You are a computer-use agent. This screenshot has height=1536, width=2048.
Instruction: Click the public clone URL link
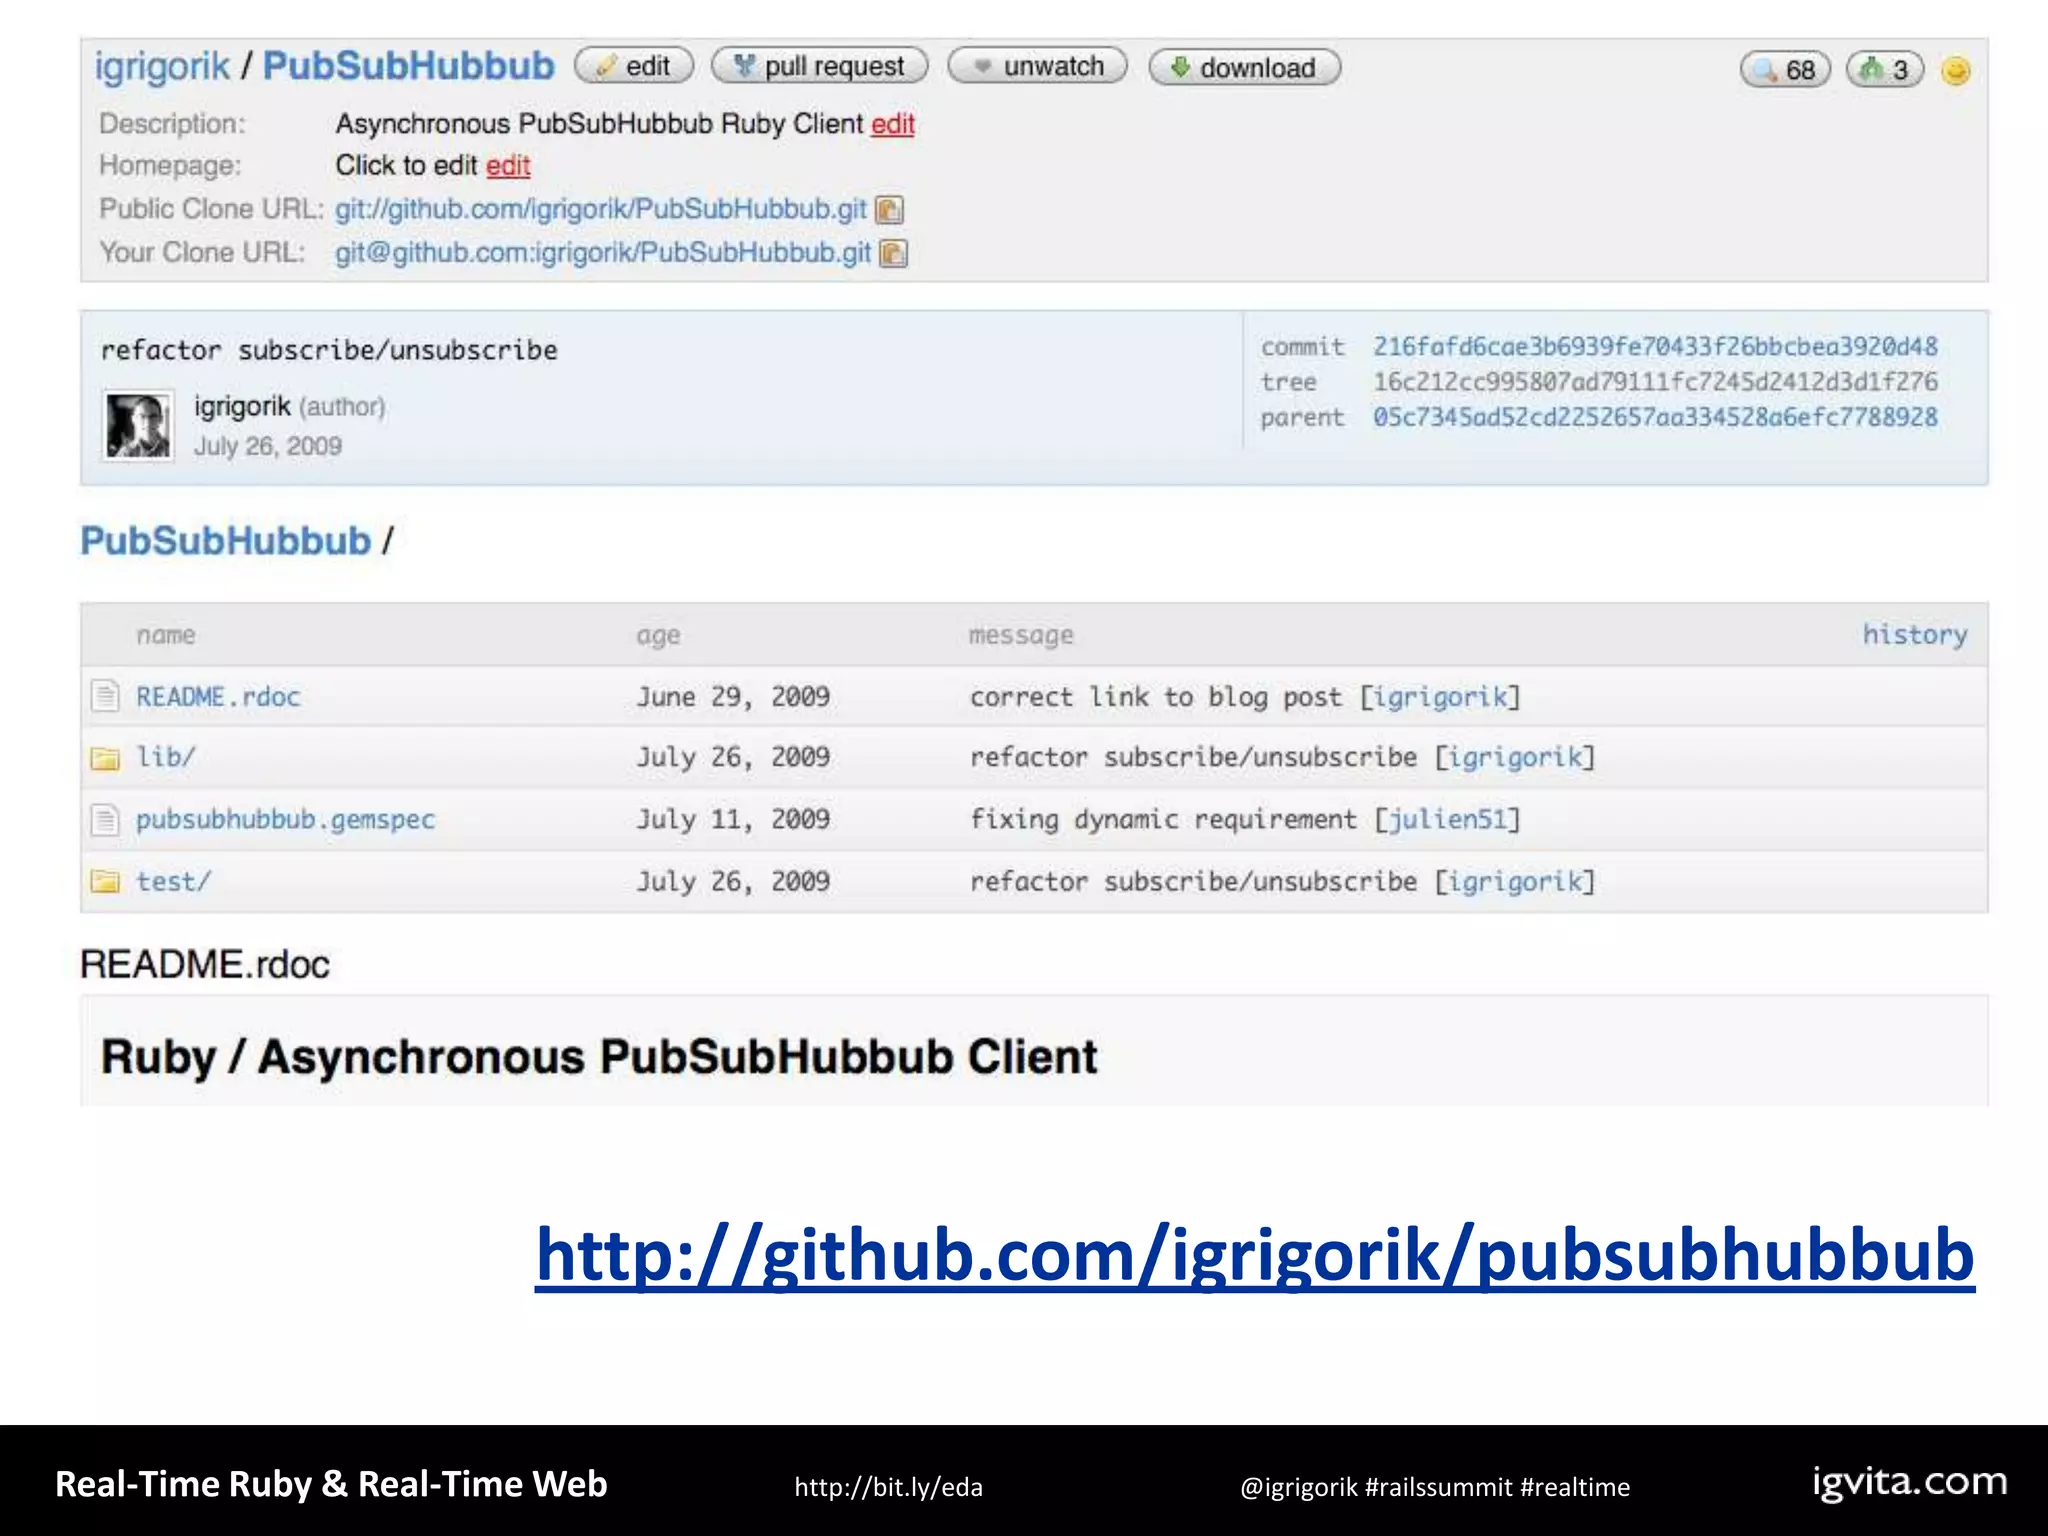click(600, 209)
